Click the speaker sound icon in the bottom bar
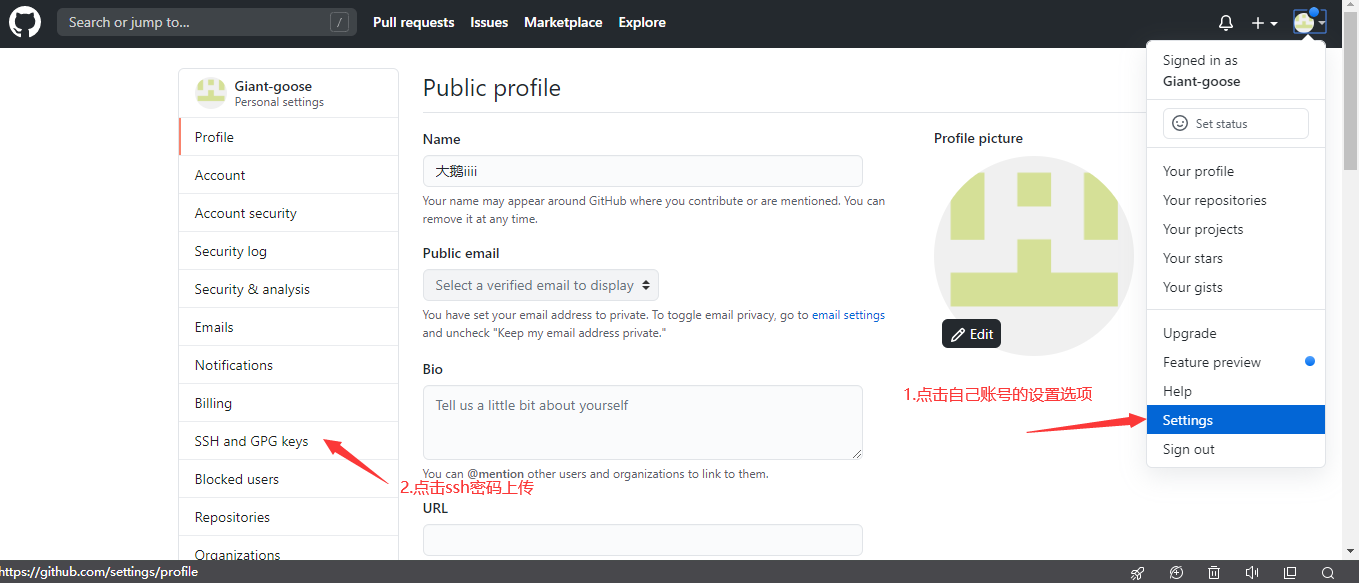Viewport: 1359px width, 583px height. pos(1252,573)
